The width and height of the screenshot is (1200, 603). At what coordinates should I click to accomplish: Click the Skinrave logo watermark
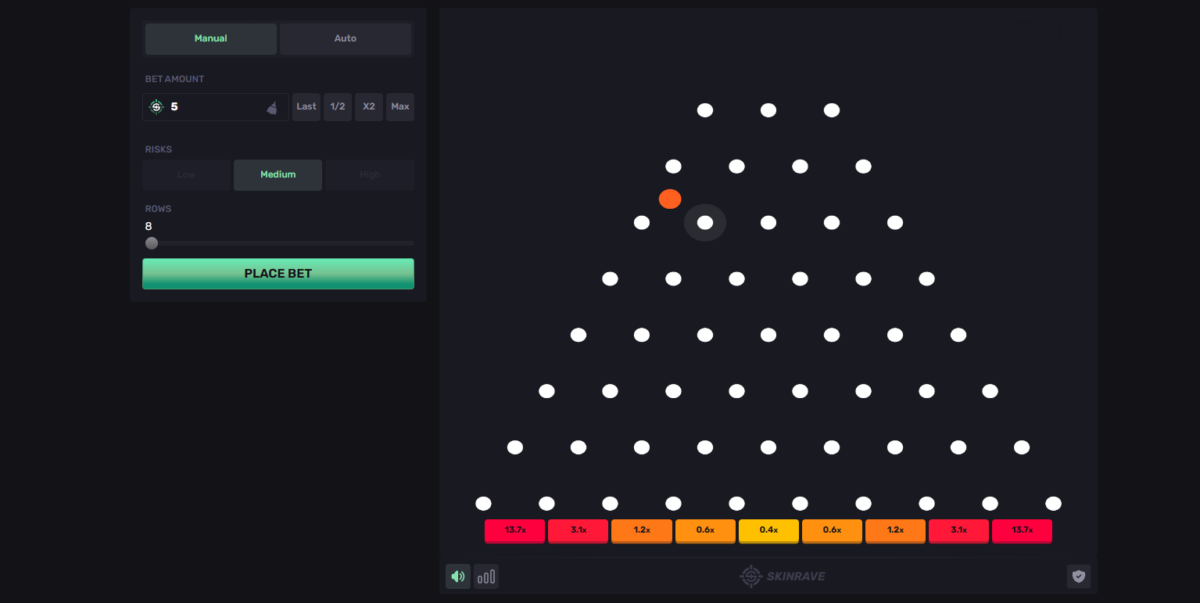tap(782, 576)
